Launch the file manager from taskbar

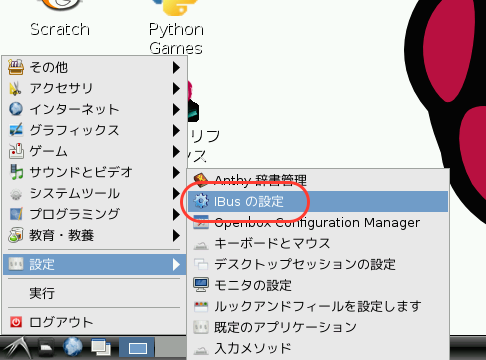click(x=46, y=348)
